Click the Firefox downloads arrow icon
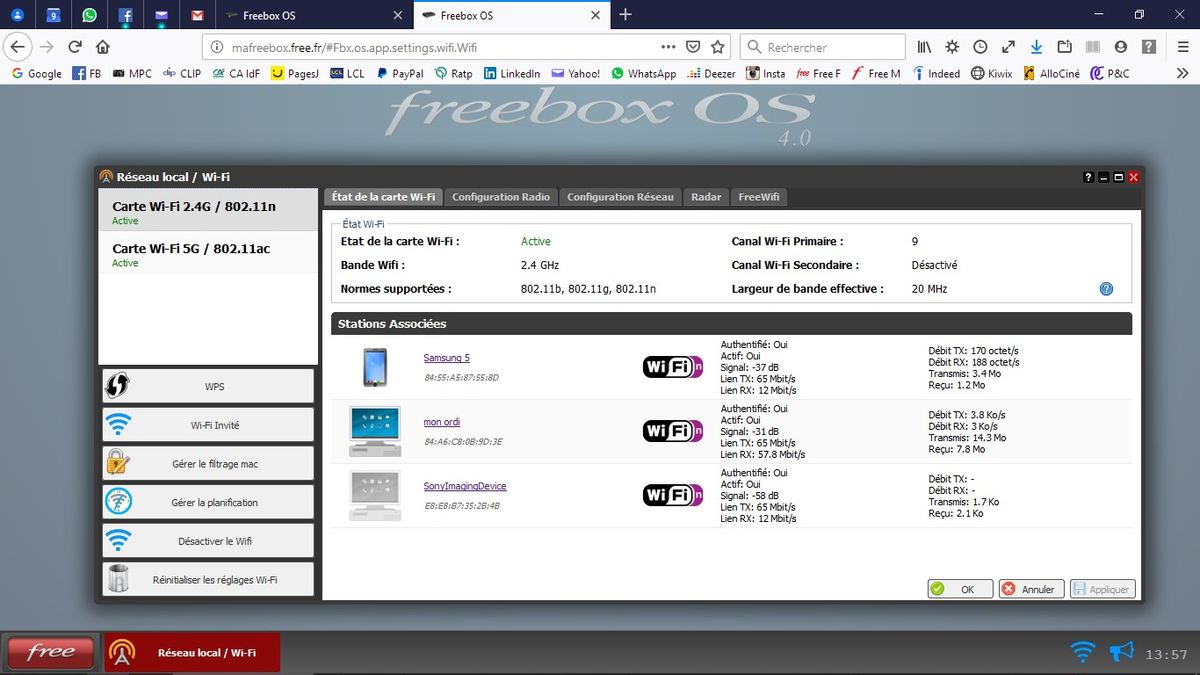 [1035, 46]
